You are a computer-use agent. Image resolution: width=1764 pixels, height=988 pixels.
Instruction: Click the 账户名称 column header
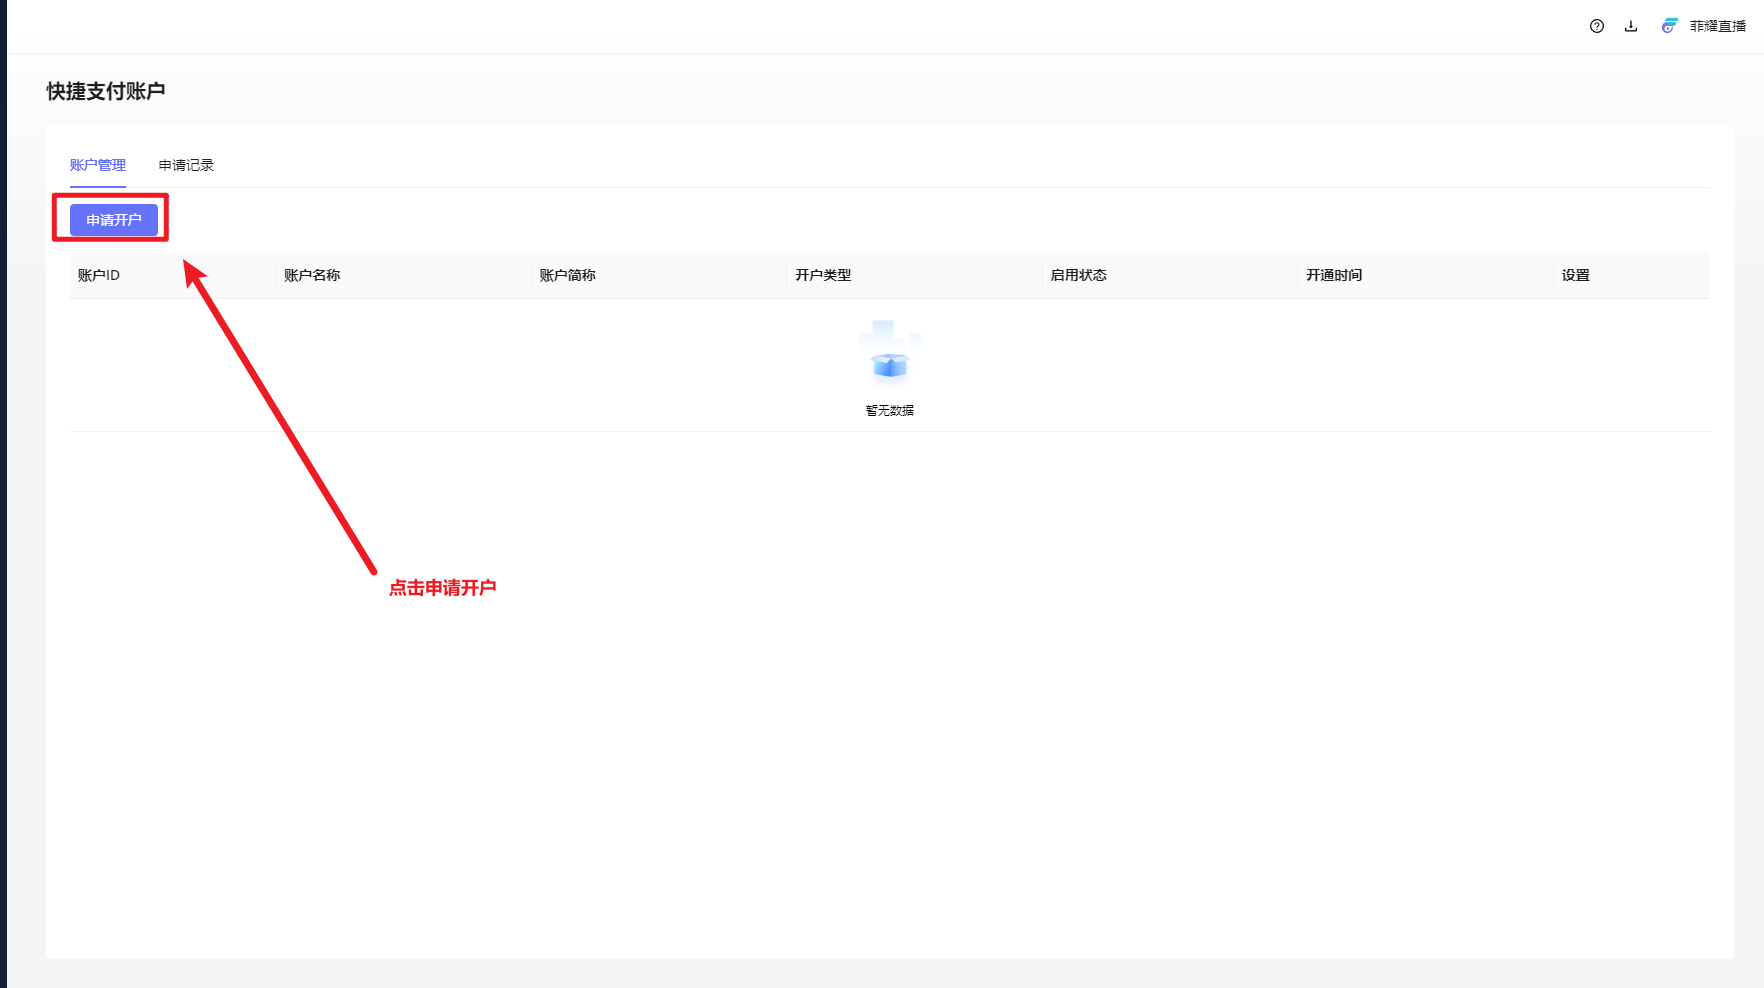(x=312, y=275)
